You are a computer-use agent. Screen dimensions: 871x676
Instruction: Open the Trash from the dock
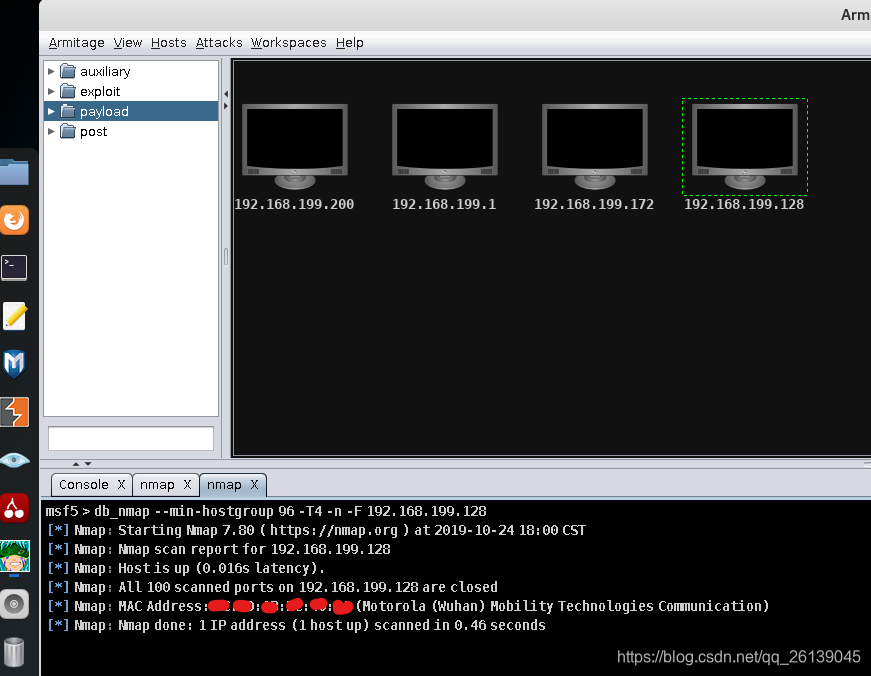click(14, 652)
